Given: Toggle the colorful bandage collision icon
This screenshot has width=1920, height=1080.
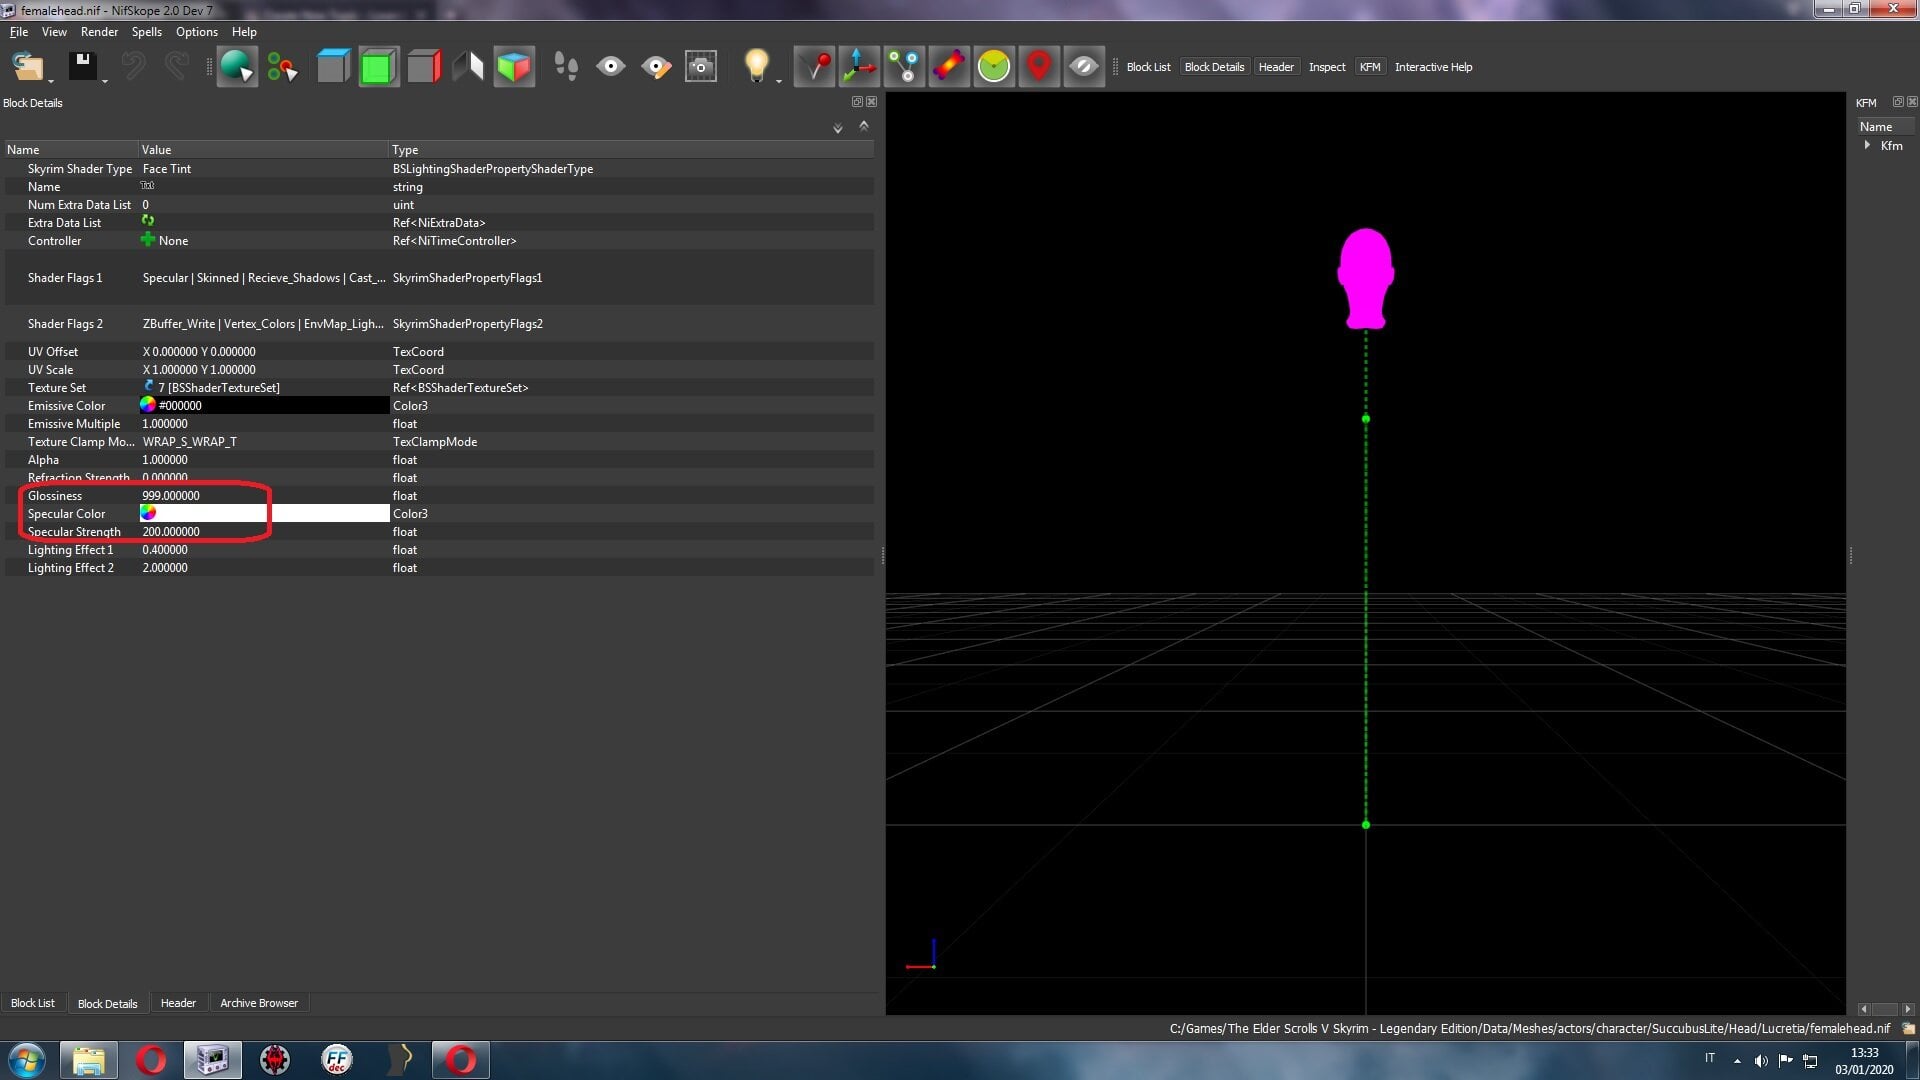Looking at the screenshot, I should pyautogui.click(x=949, y=67).
